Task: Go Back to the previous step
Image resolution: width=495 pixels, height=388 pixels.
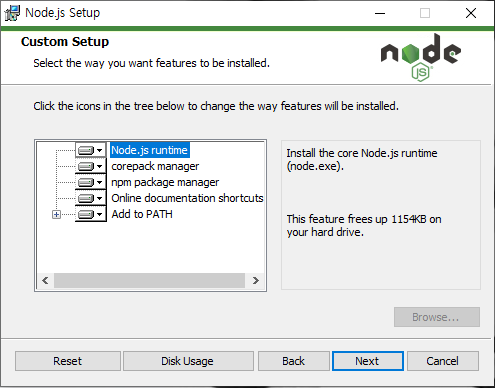Action: click(x=294, y=361)
